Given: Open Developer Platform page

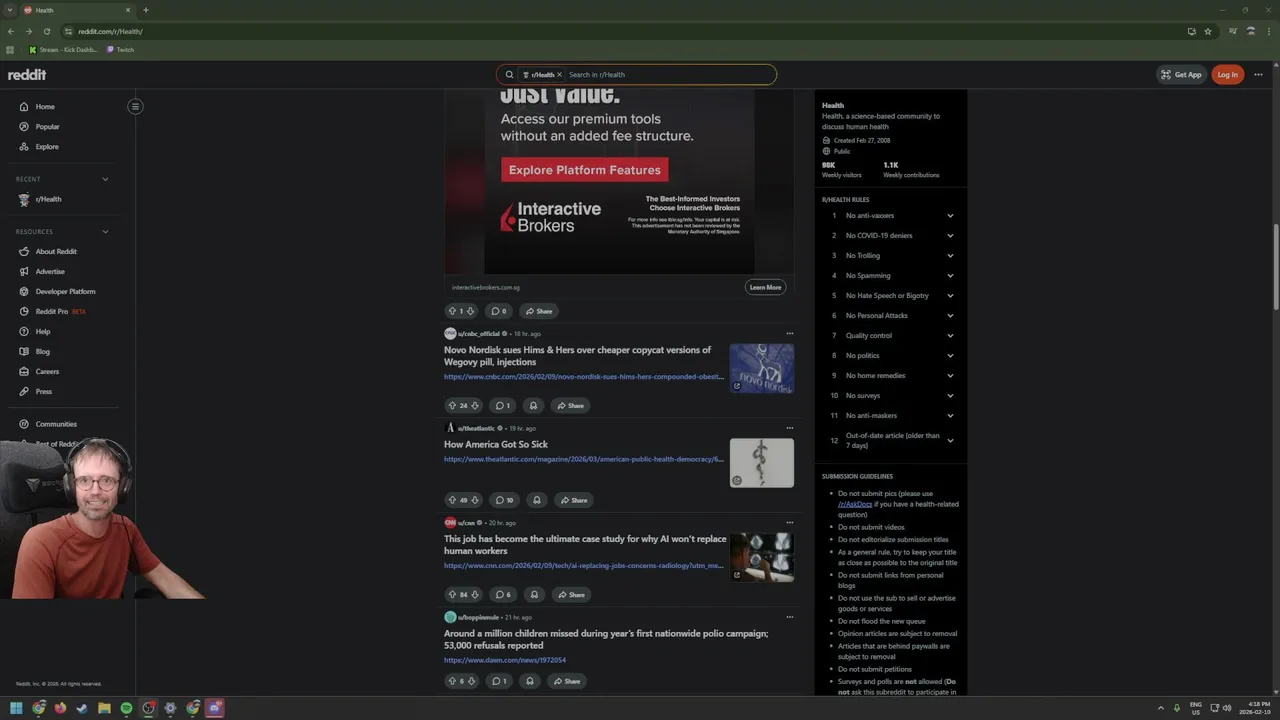Looking at the screenshot, I should (65, 292).
